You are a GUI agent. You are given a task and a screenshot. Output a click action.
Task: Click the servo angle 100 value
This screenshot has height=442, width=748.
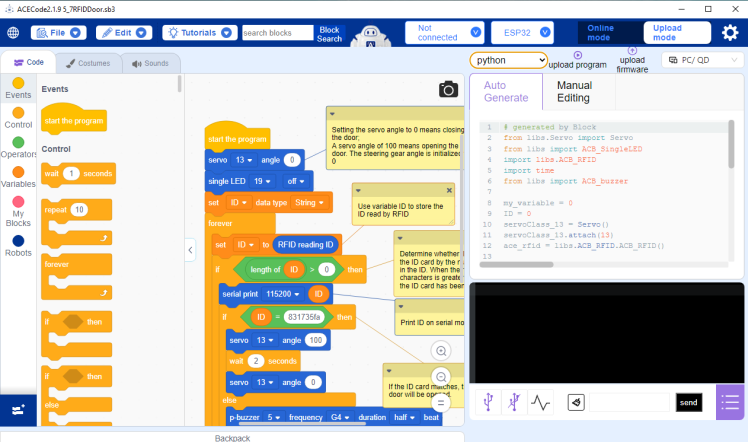coord(316,340)
